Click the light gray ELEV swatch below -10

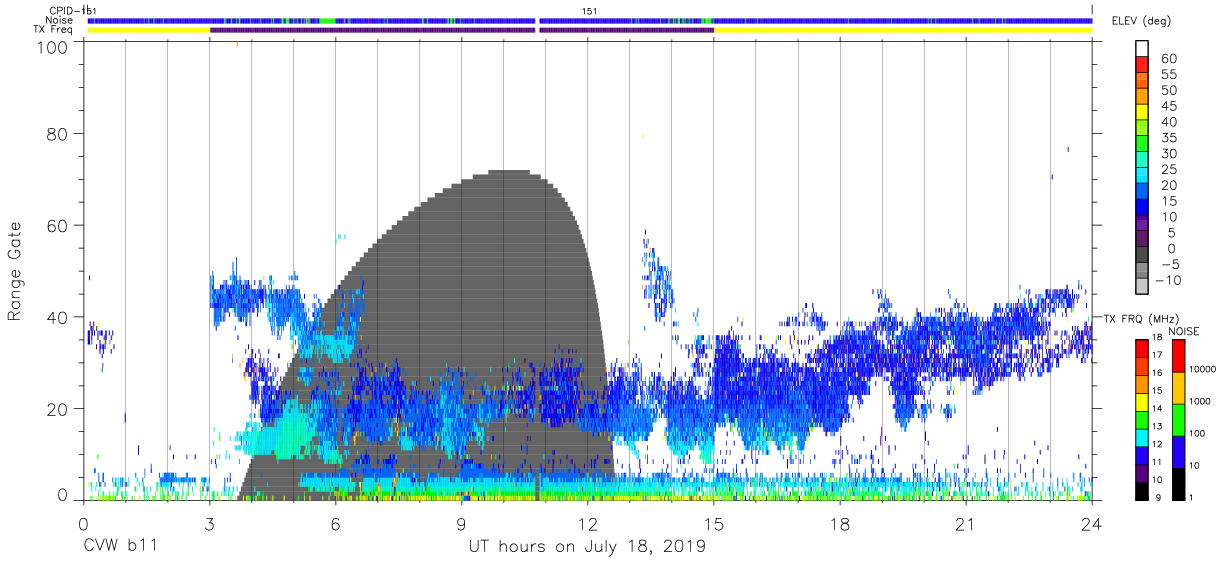(x=1142, y=287)
